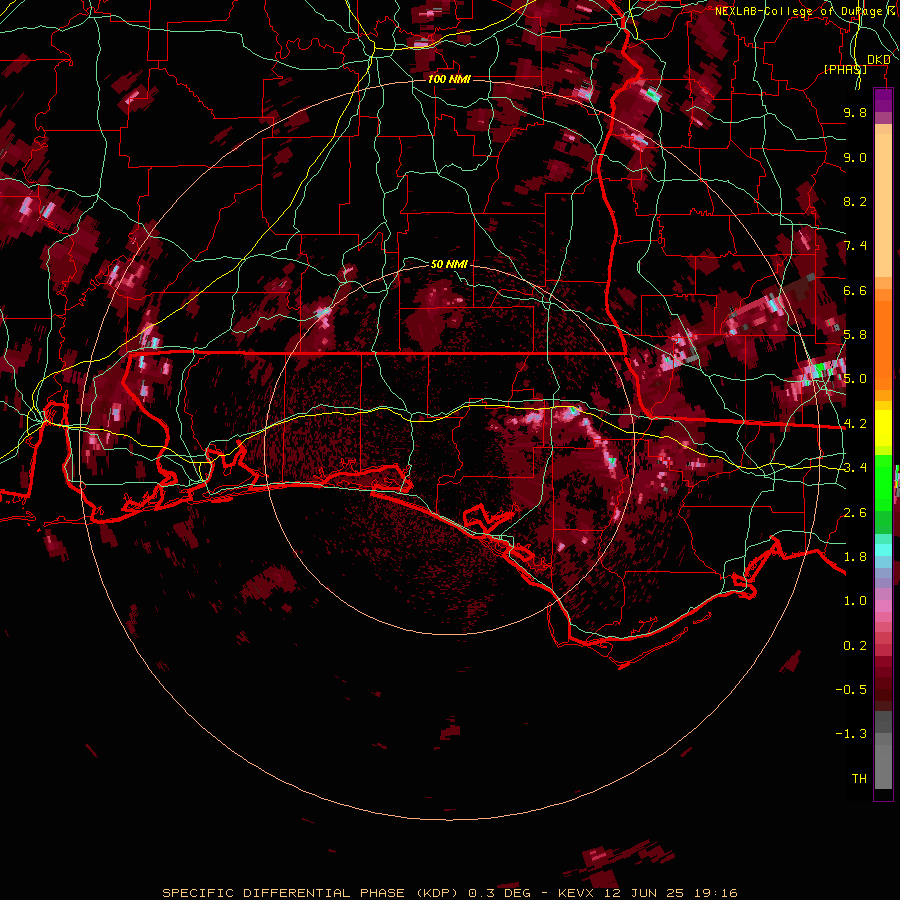Click the 6.6 value on the KDP scale
Viewport: 900px width, 900px height.
[x=855, y=290]
